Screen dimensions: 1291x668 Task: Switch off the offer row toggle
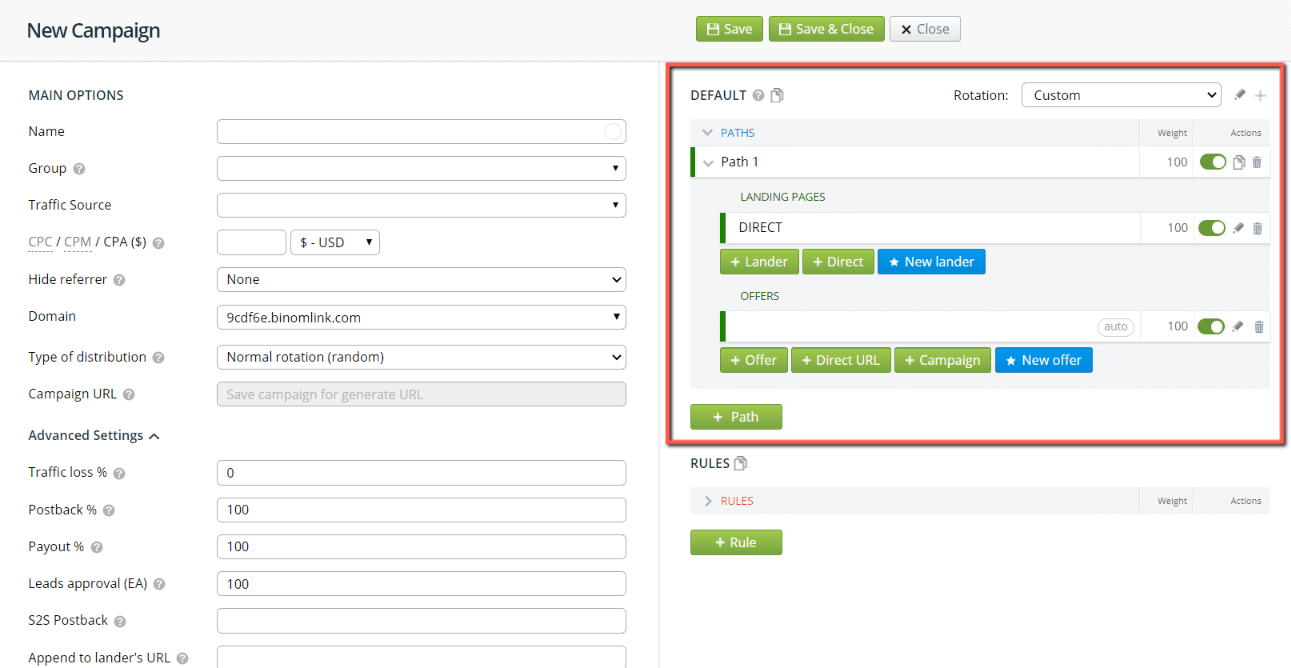pos(1211,326)
